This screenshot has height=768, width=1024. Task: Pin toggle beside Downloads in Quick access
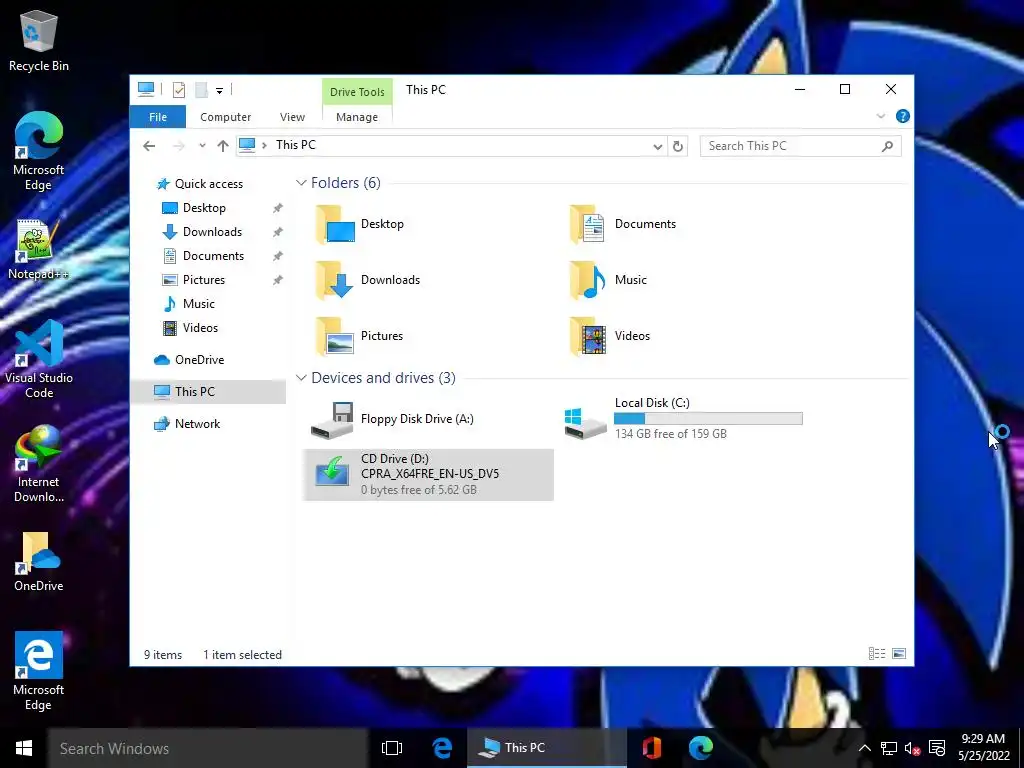(x=278, y=232)
